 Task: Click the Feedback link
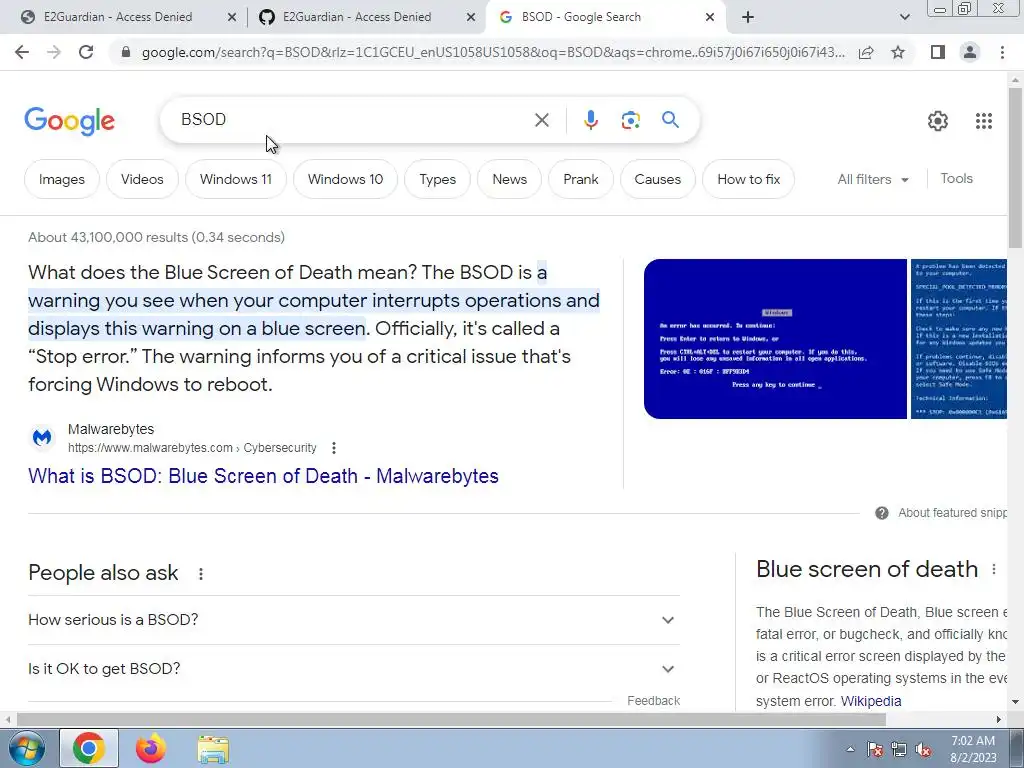tap(653, 701)
